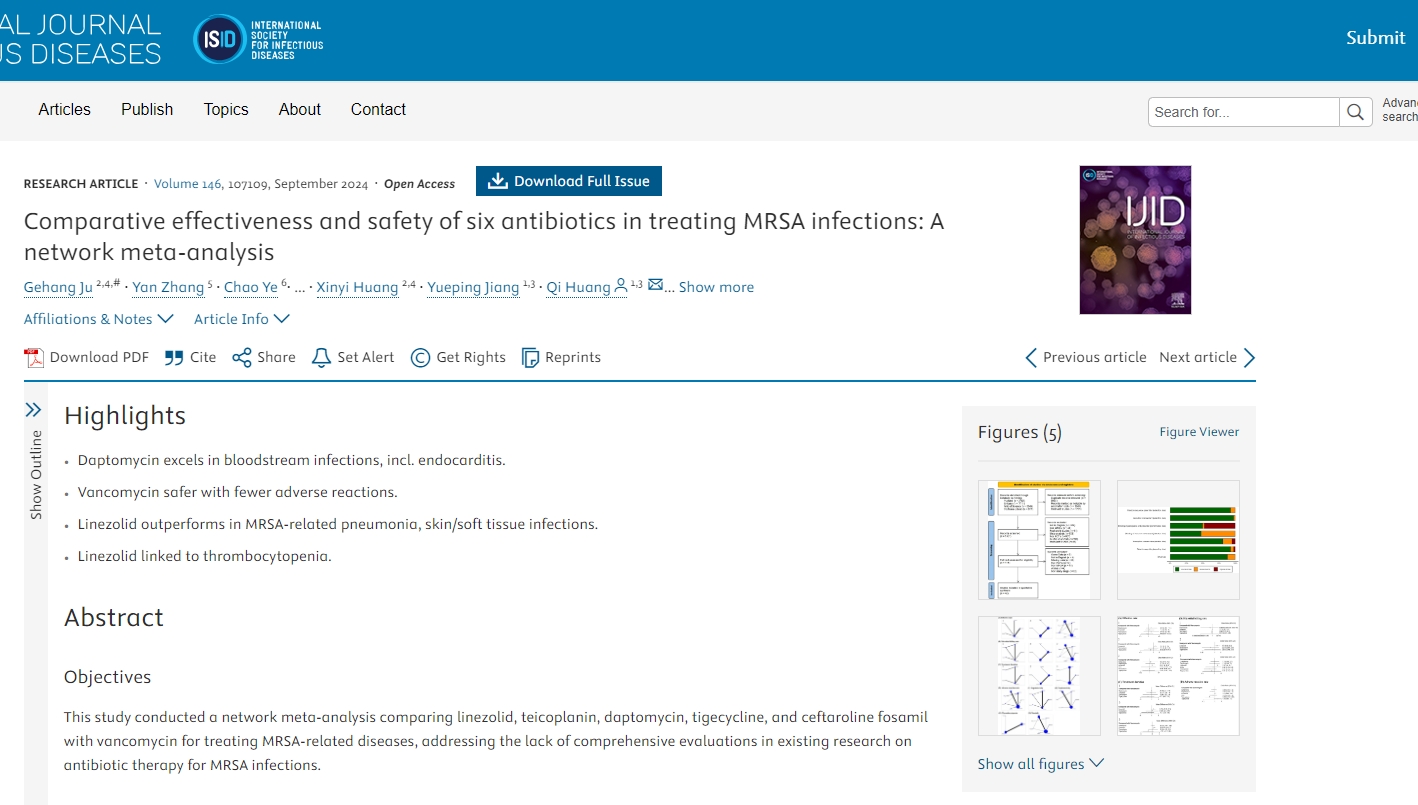
Task: Click the search magnifier icon
Action: (1355, 112)
